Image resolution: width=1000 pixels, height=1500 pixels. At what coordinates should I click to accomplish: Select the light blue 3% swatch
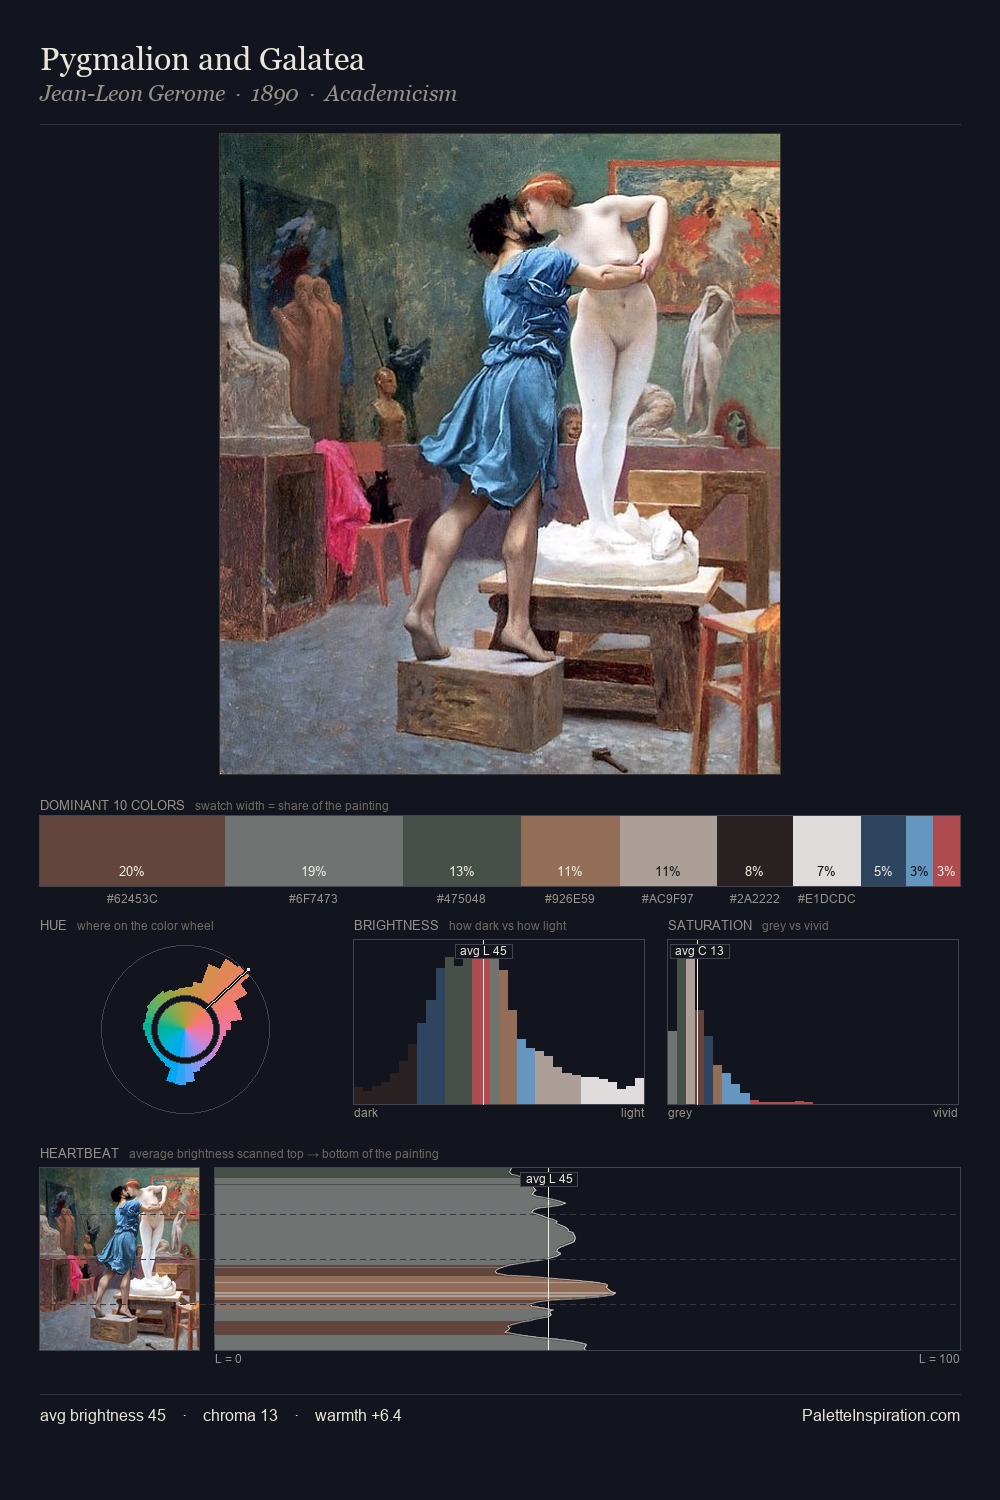(x=919, y=851)
